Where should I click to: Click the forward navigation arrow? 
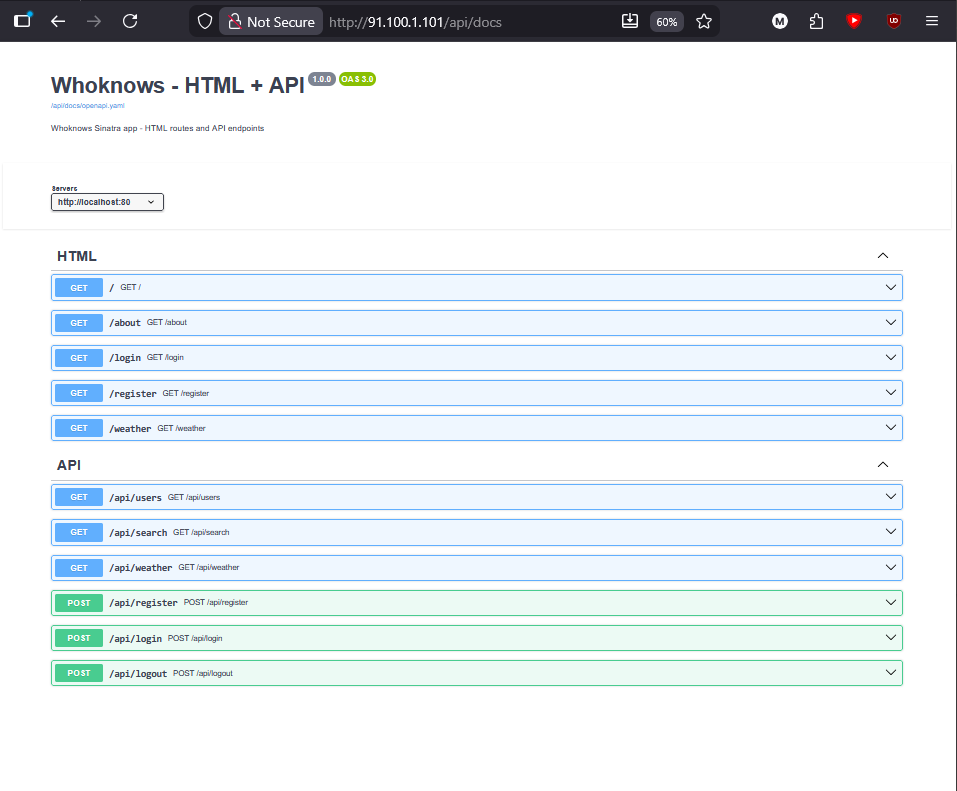93,21
